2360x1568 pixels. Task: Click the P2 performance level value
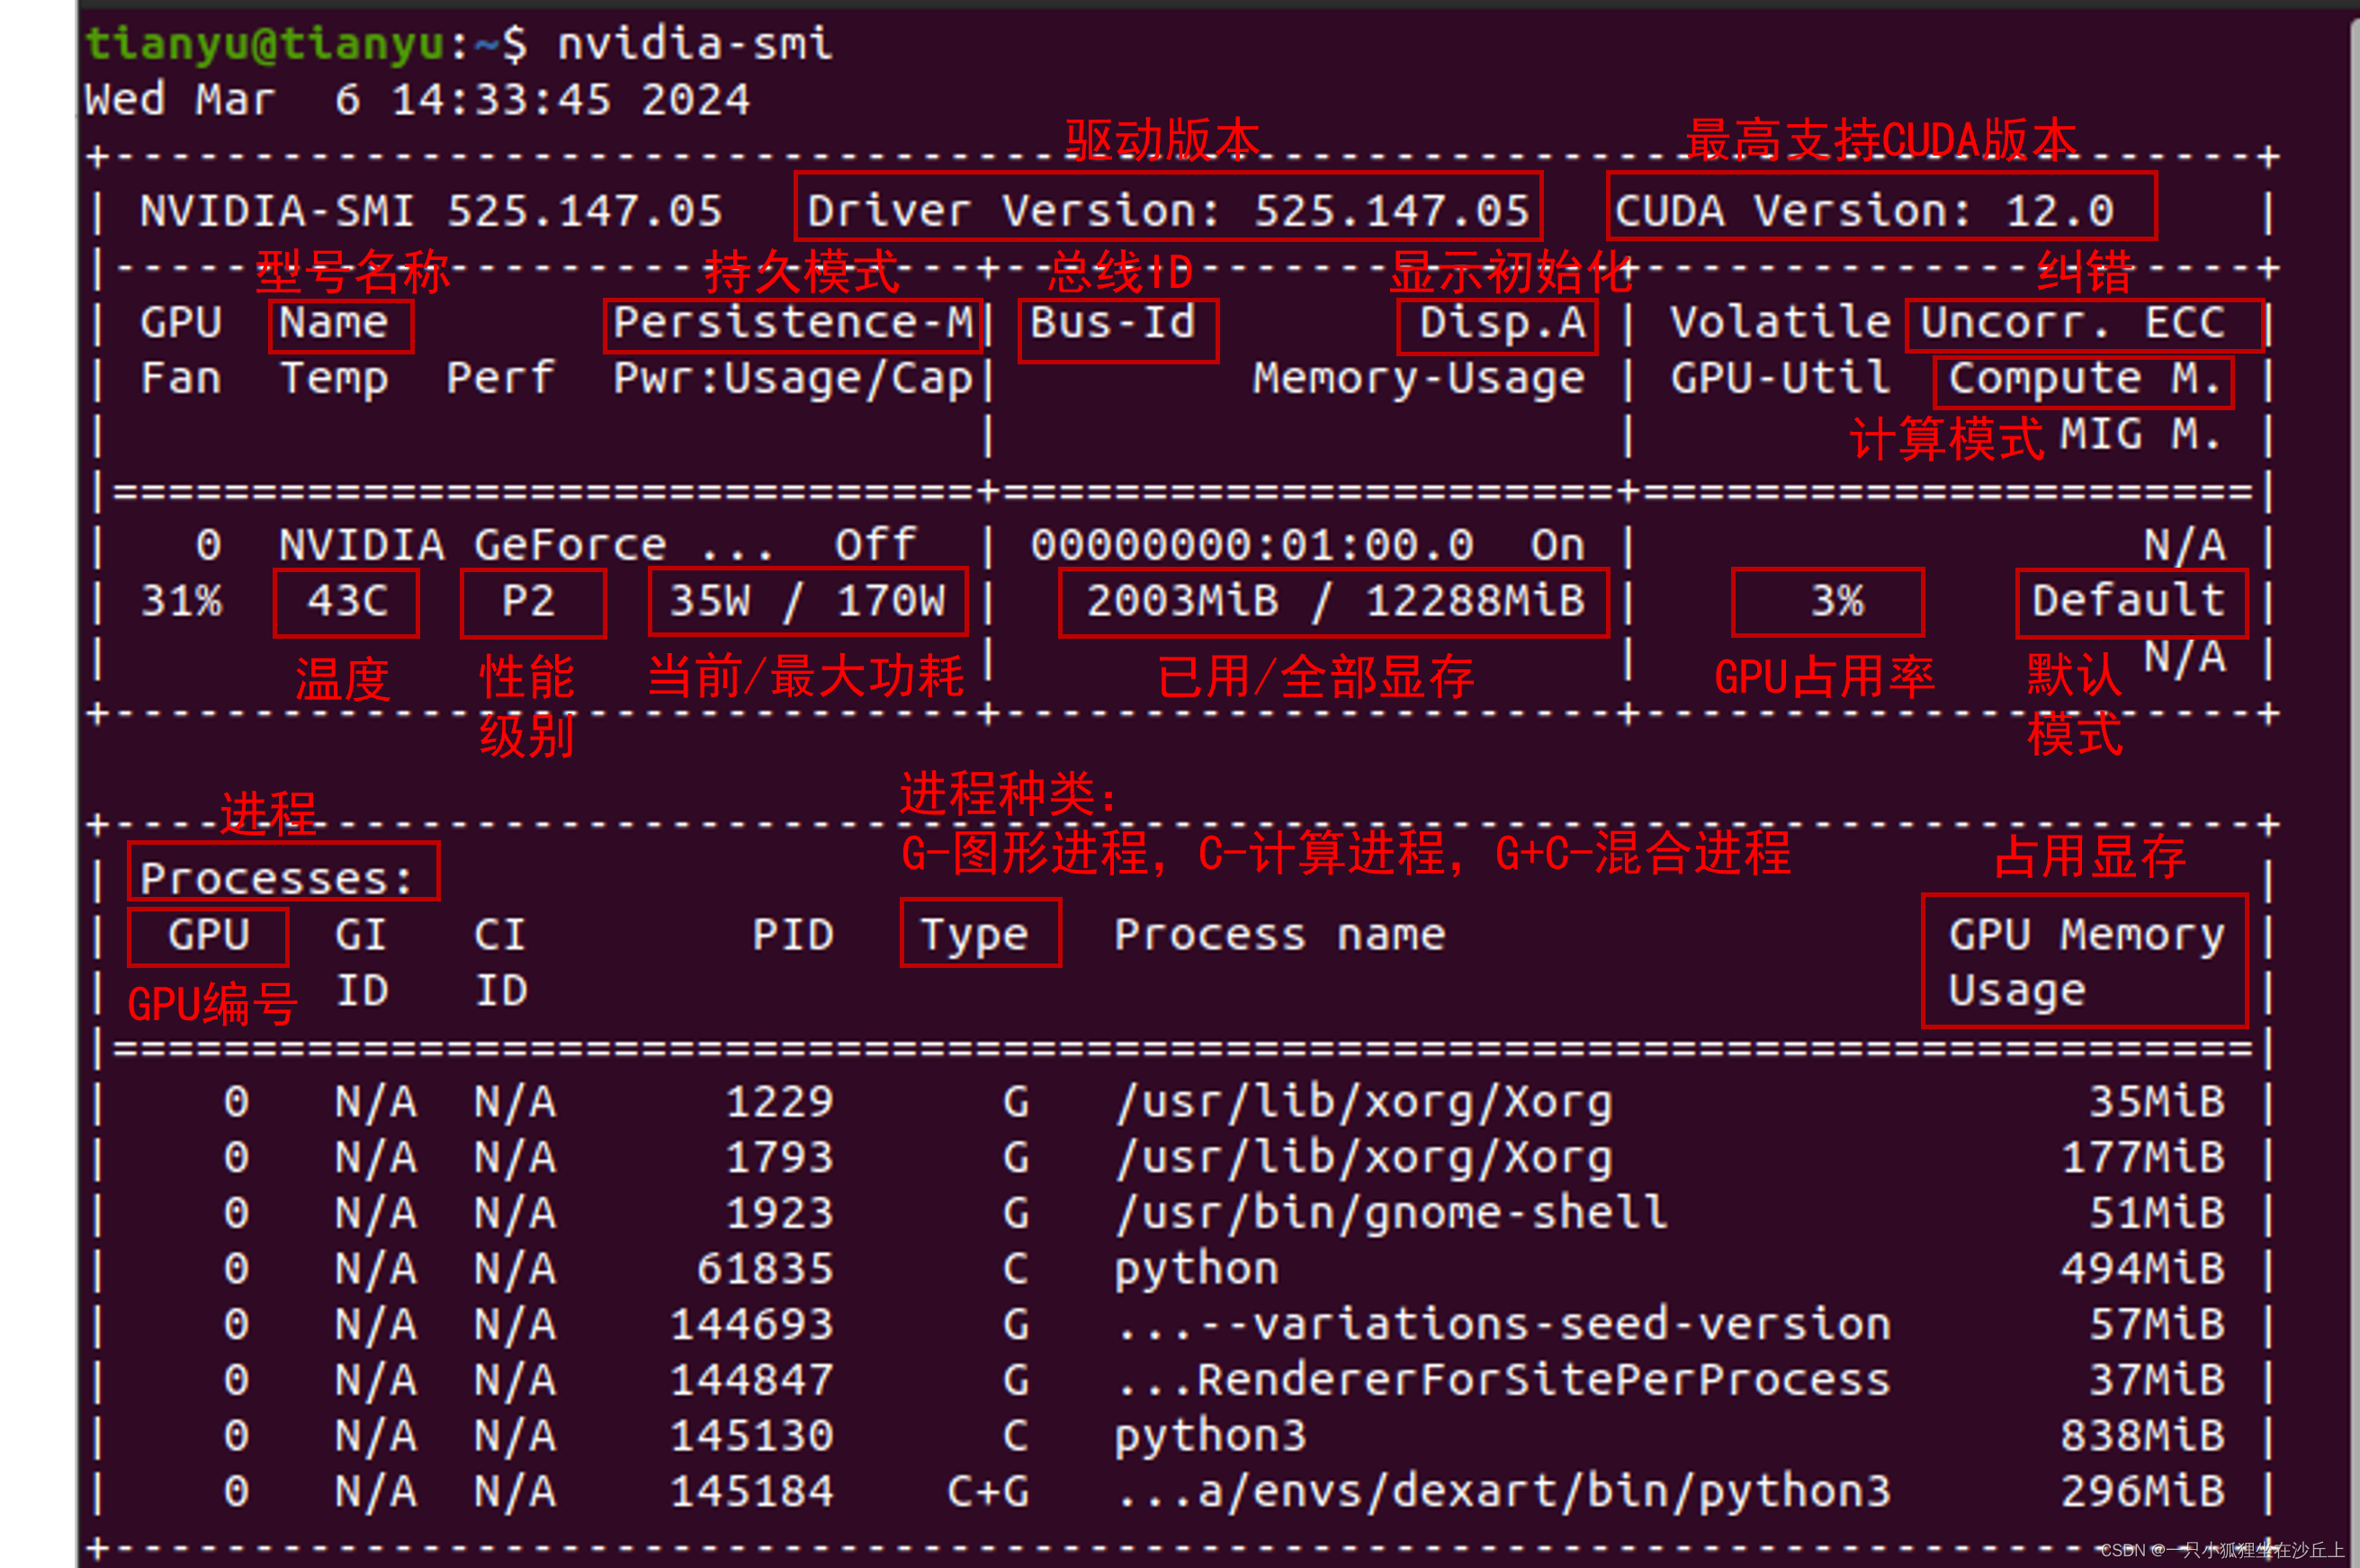coord(531,602)
